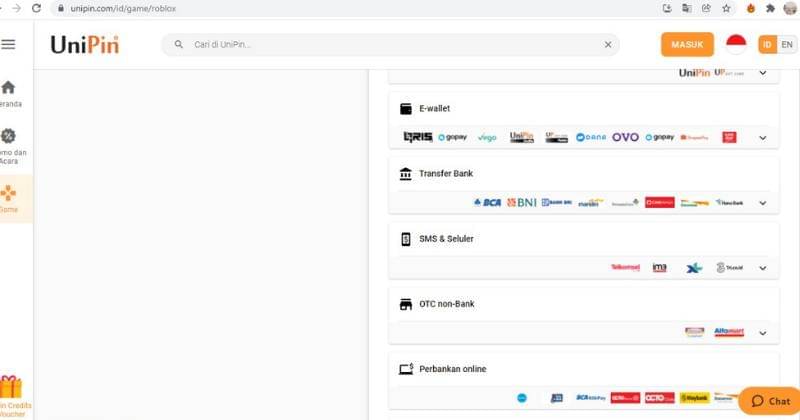Expand the OTC non-Bank section

click(x=762, y=333)
